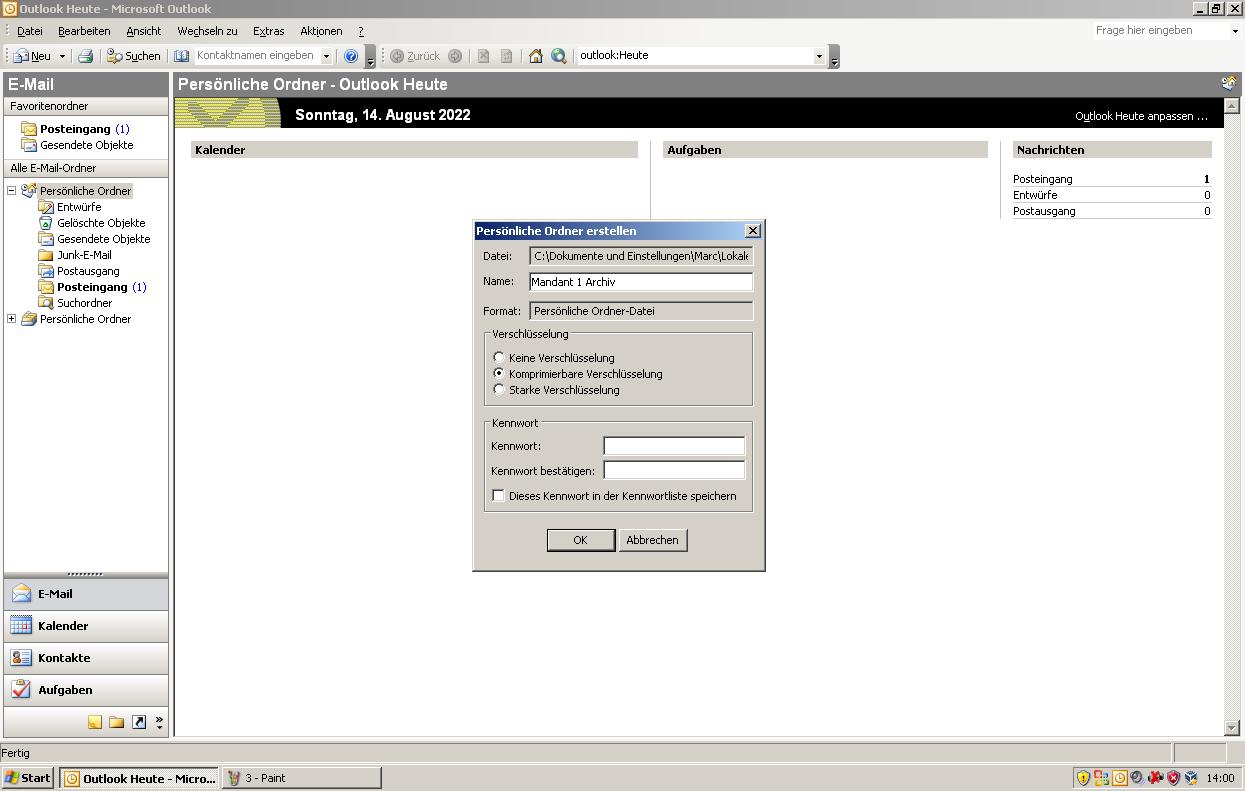Click the navigation pane configure buttons chevron

click(159, 722)
